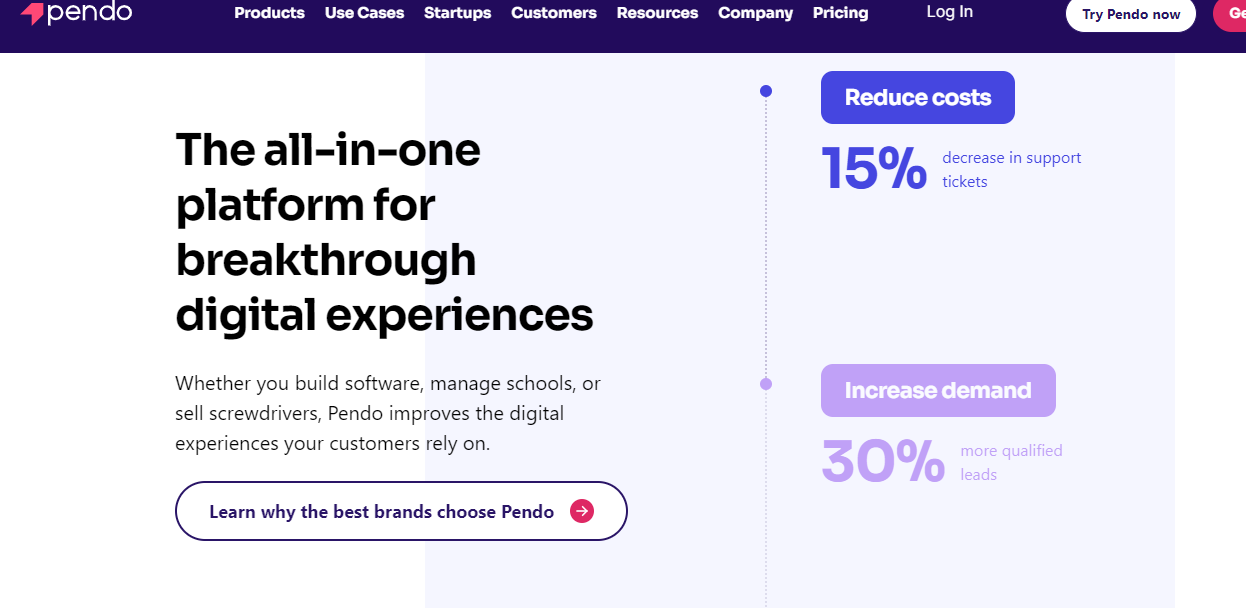Image resolution: width=1246 pixels, height=608 pixels.
Task: Select the 'Reduce costs' pill badge
Action: pyautogui.click(x=917, y=97)
